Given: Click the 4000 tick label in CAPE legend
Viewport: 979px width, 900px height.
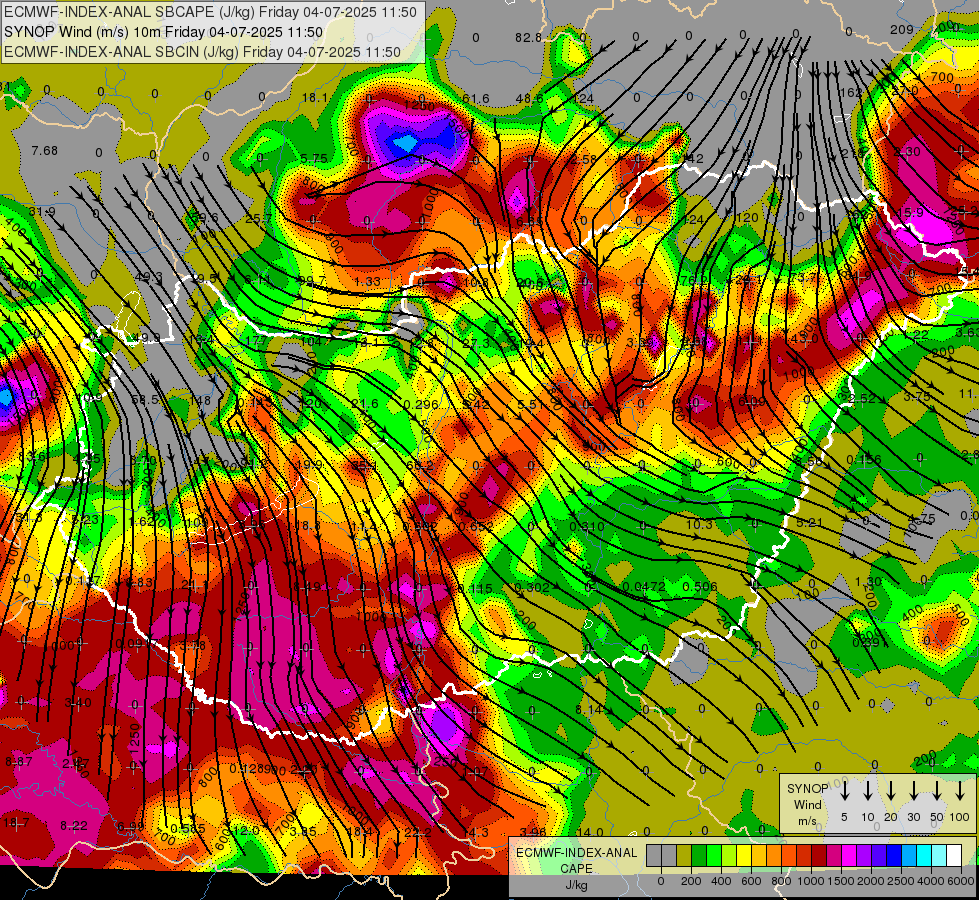Looking at the screenshot, I should pyautogui.click(x=931, y=881).
